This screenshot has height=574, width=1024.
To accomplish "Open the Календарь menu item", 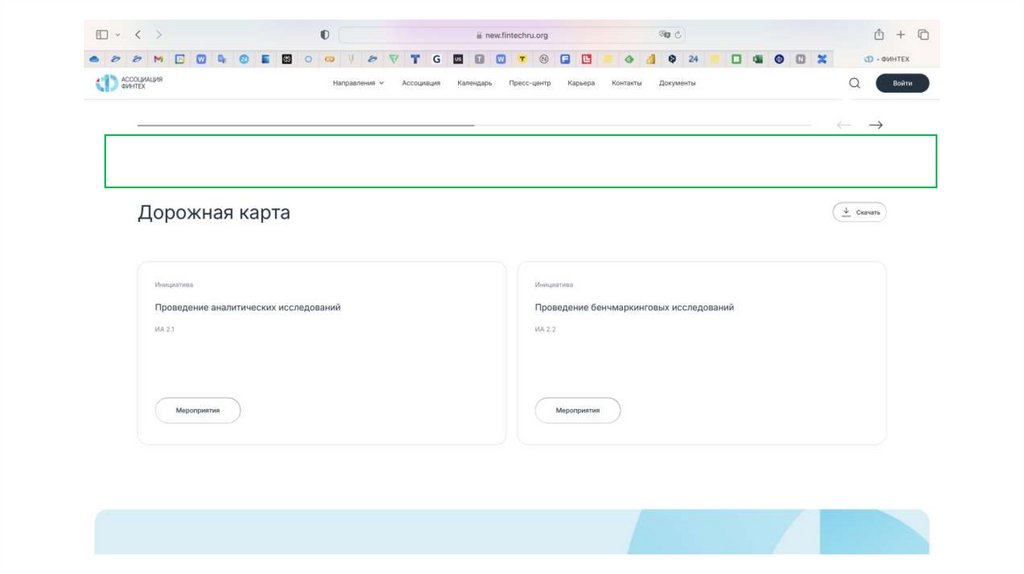I will tap(475, 83).
